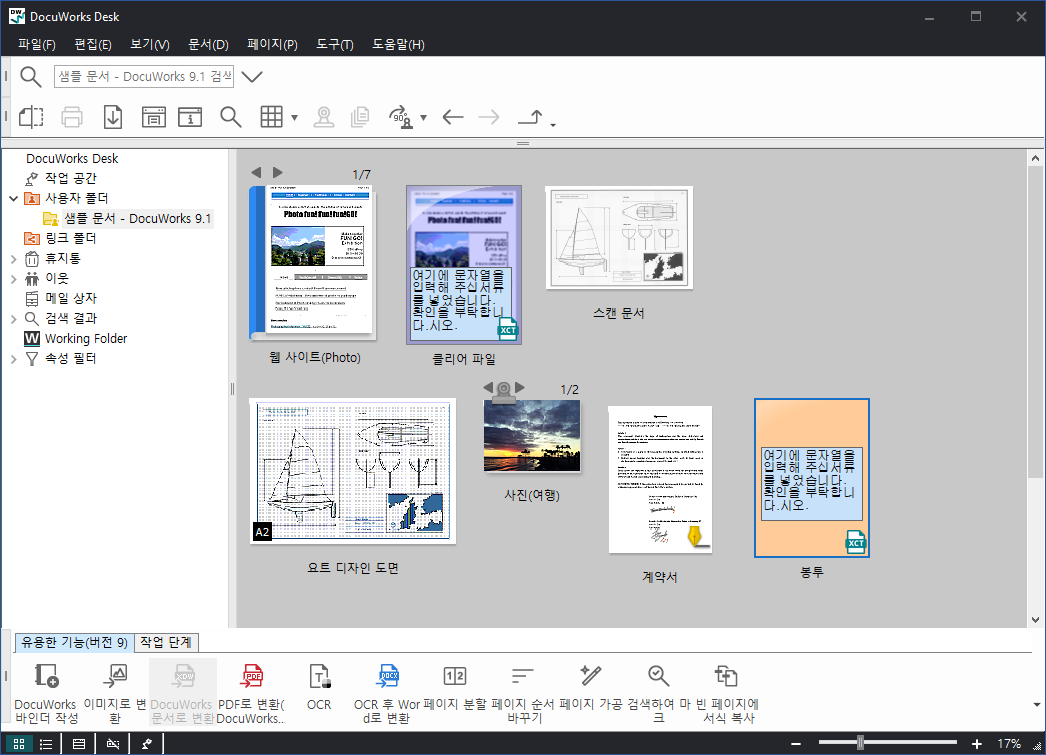Screen dimensions: 1046x755
Task: Click the 검색하여 마크 tool
Action: pyautogui.click(x=658, y=692)
